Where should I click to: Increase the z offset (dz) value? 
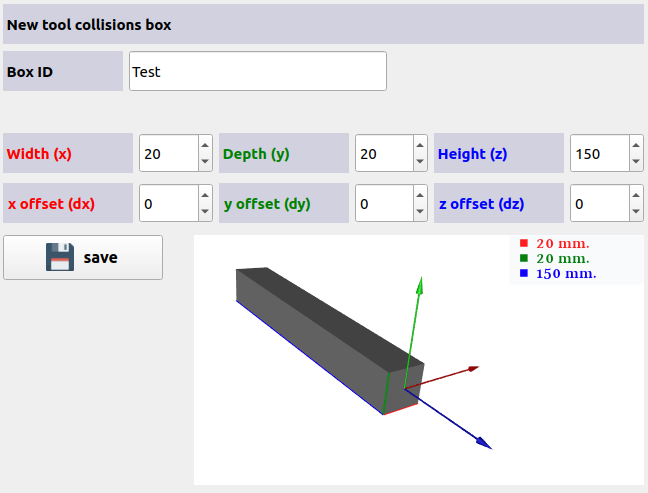pyautogui.click(x=636, y=195)
